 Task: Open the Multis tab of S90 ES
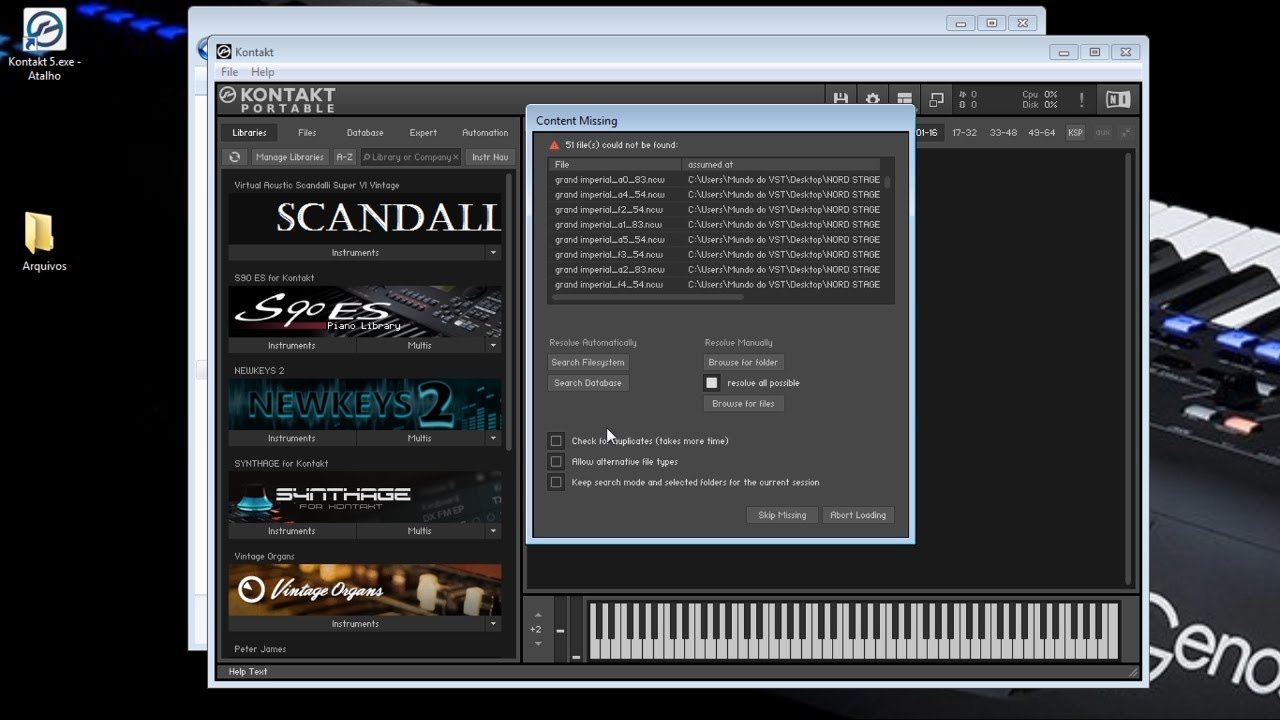[420, 346]
